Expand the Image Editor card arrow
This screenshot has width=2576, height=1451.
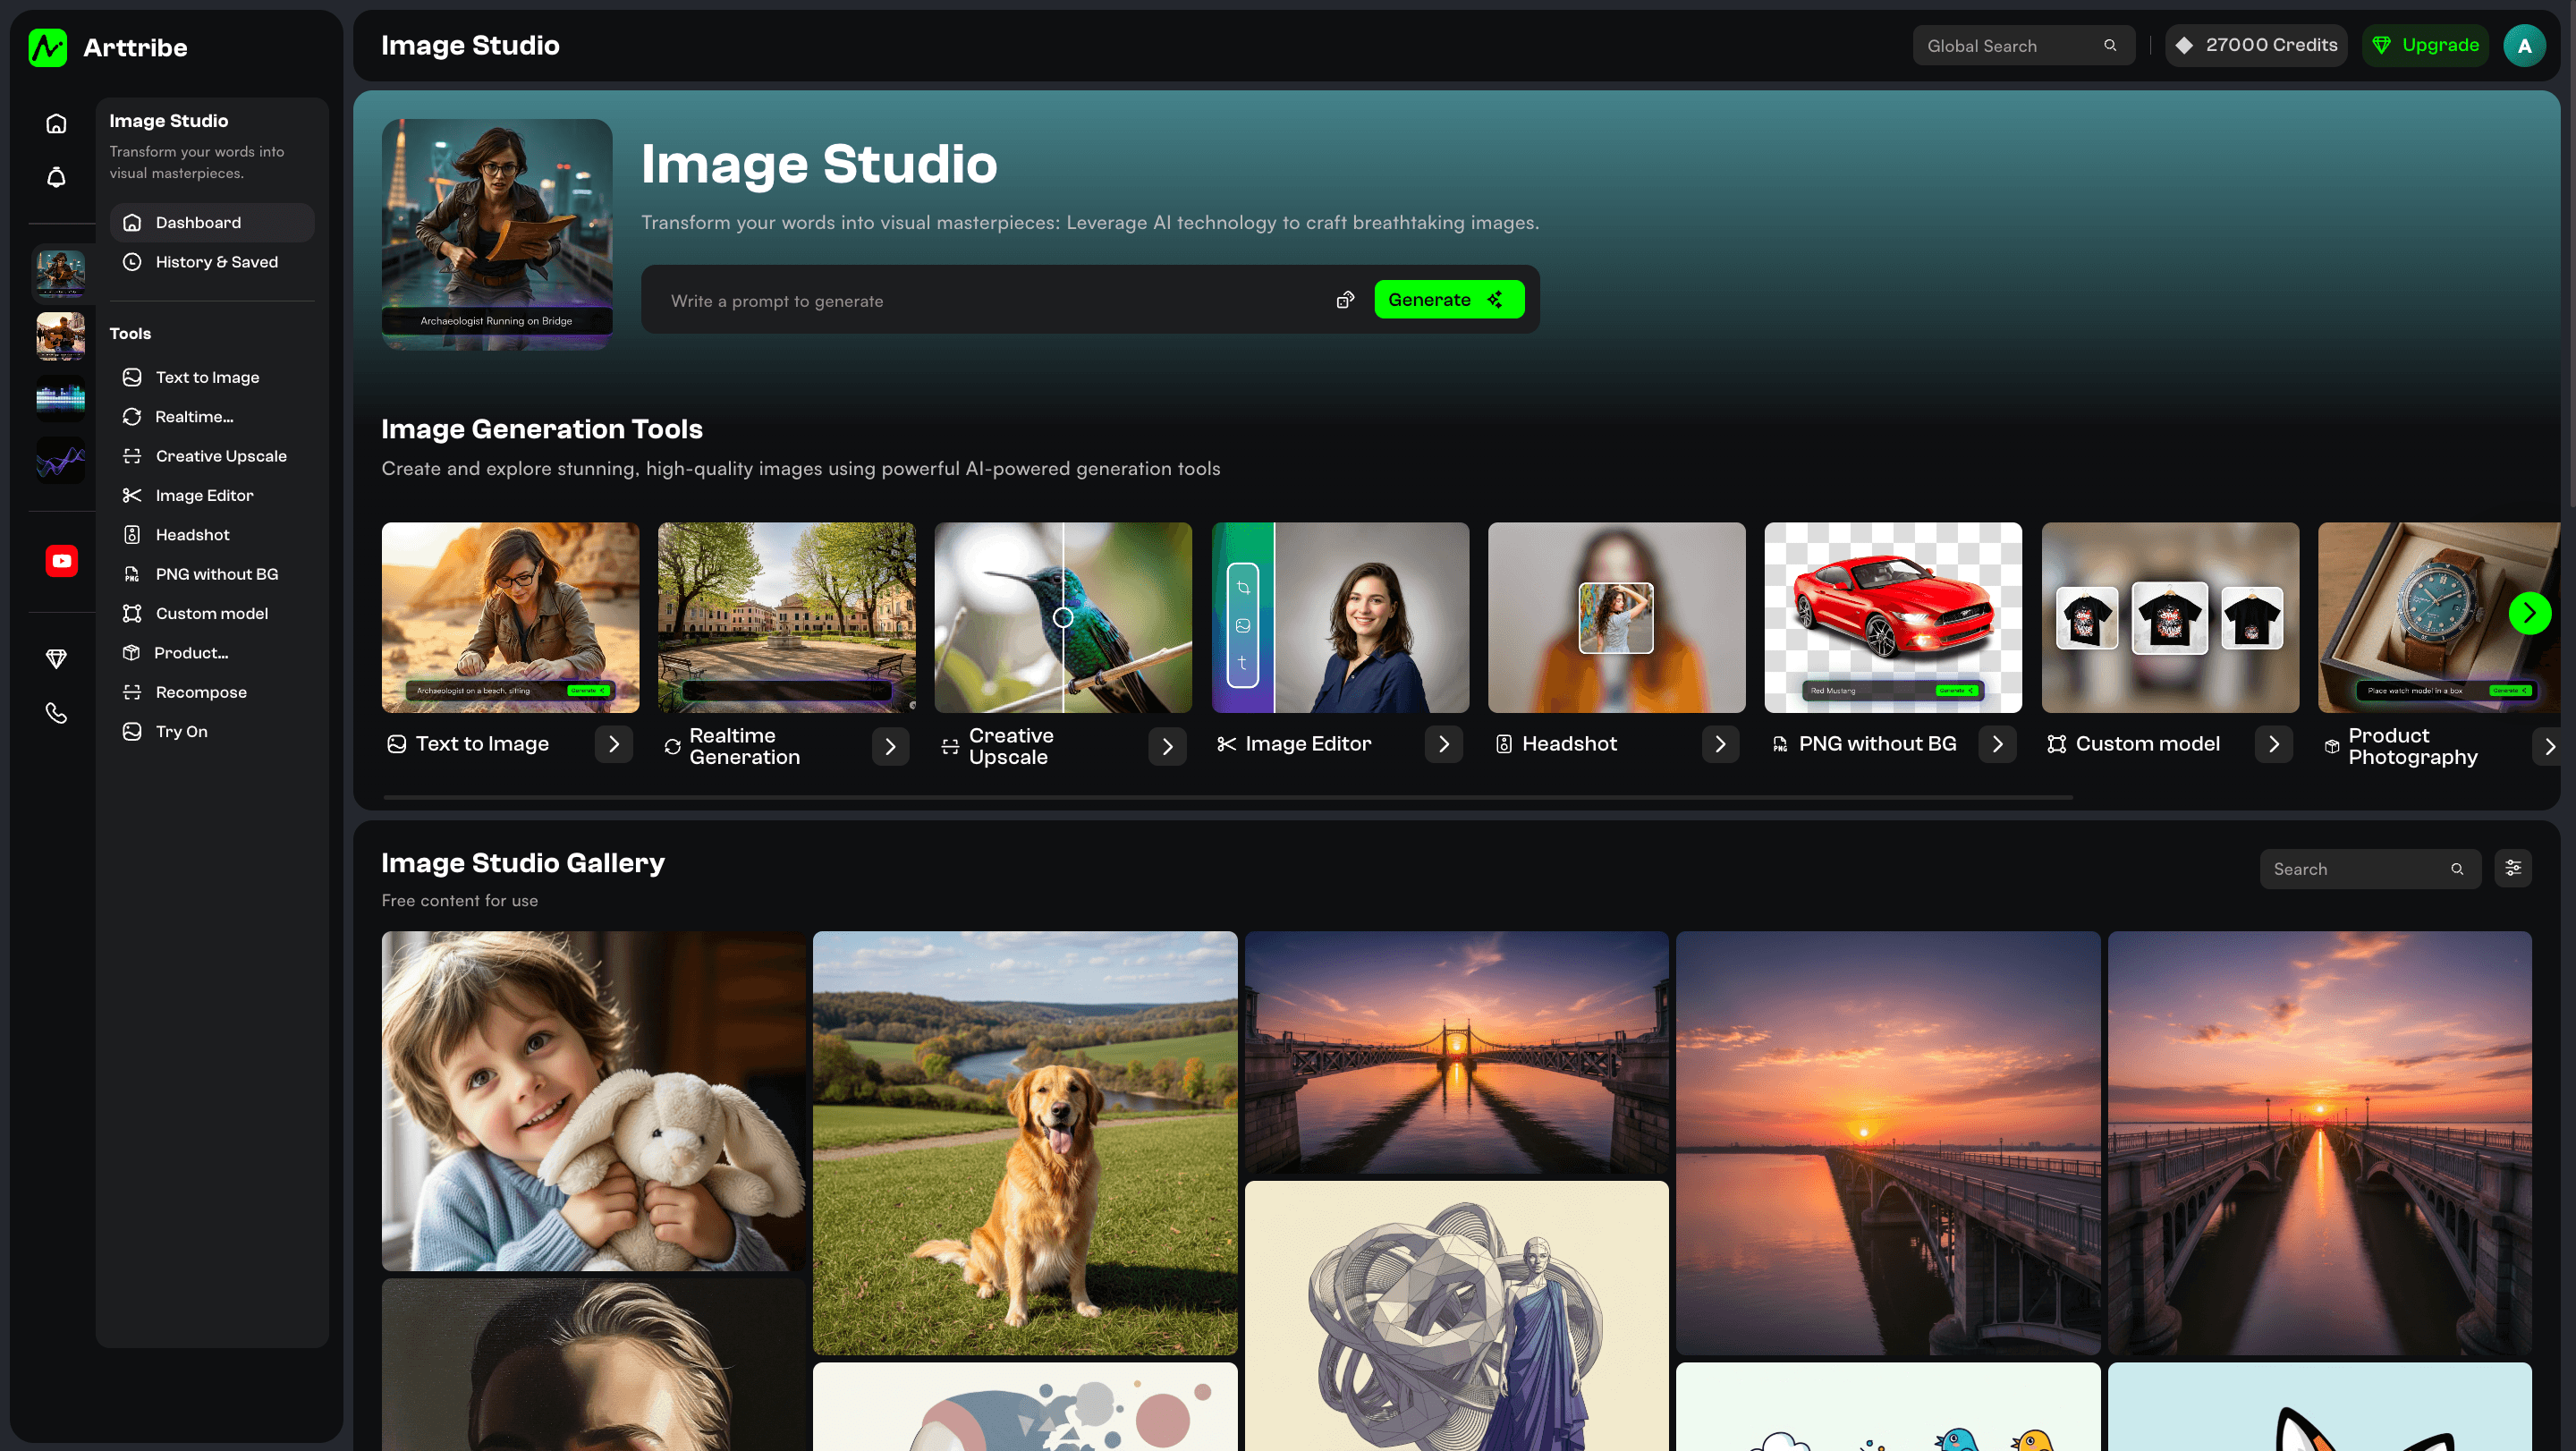pos(1443,744)
